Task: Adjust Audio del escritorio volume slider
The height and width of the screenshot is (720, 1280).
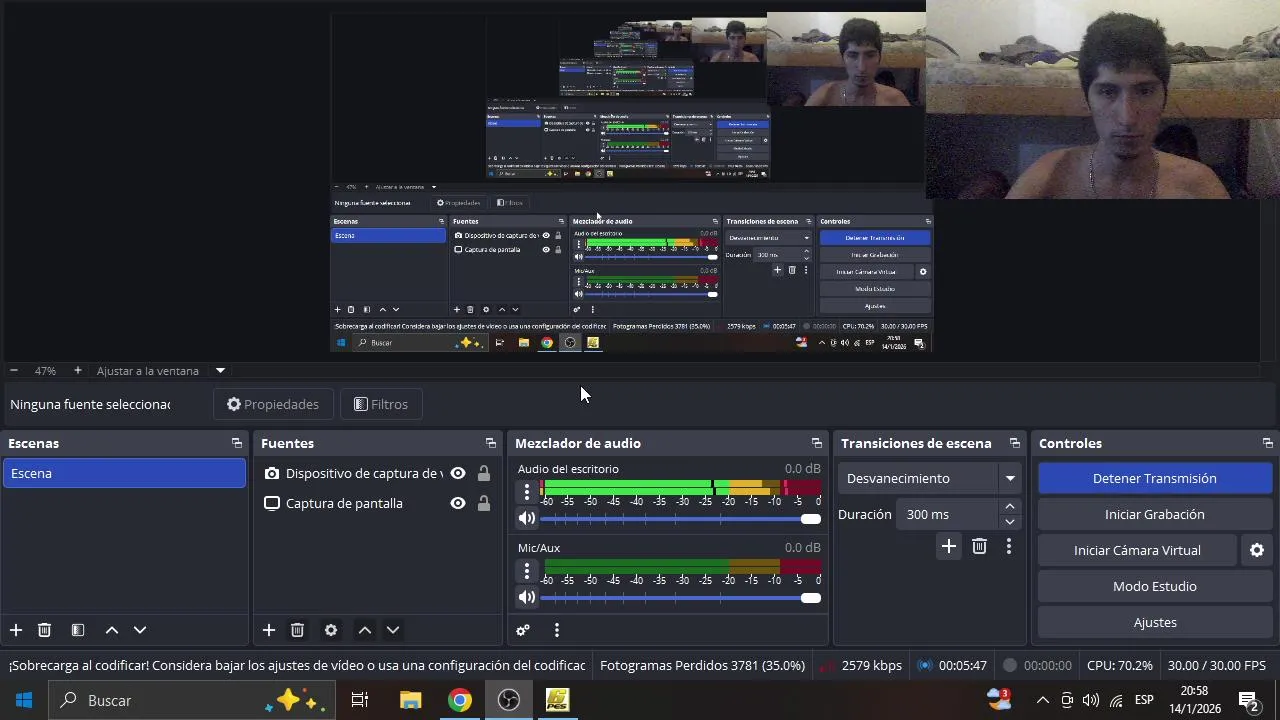Action: click(x=680, y=518)
